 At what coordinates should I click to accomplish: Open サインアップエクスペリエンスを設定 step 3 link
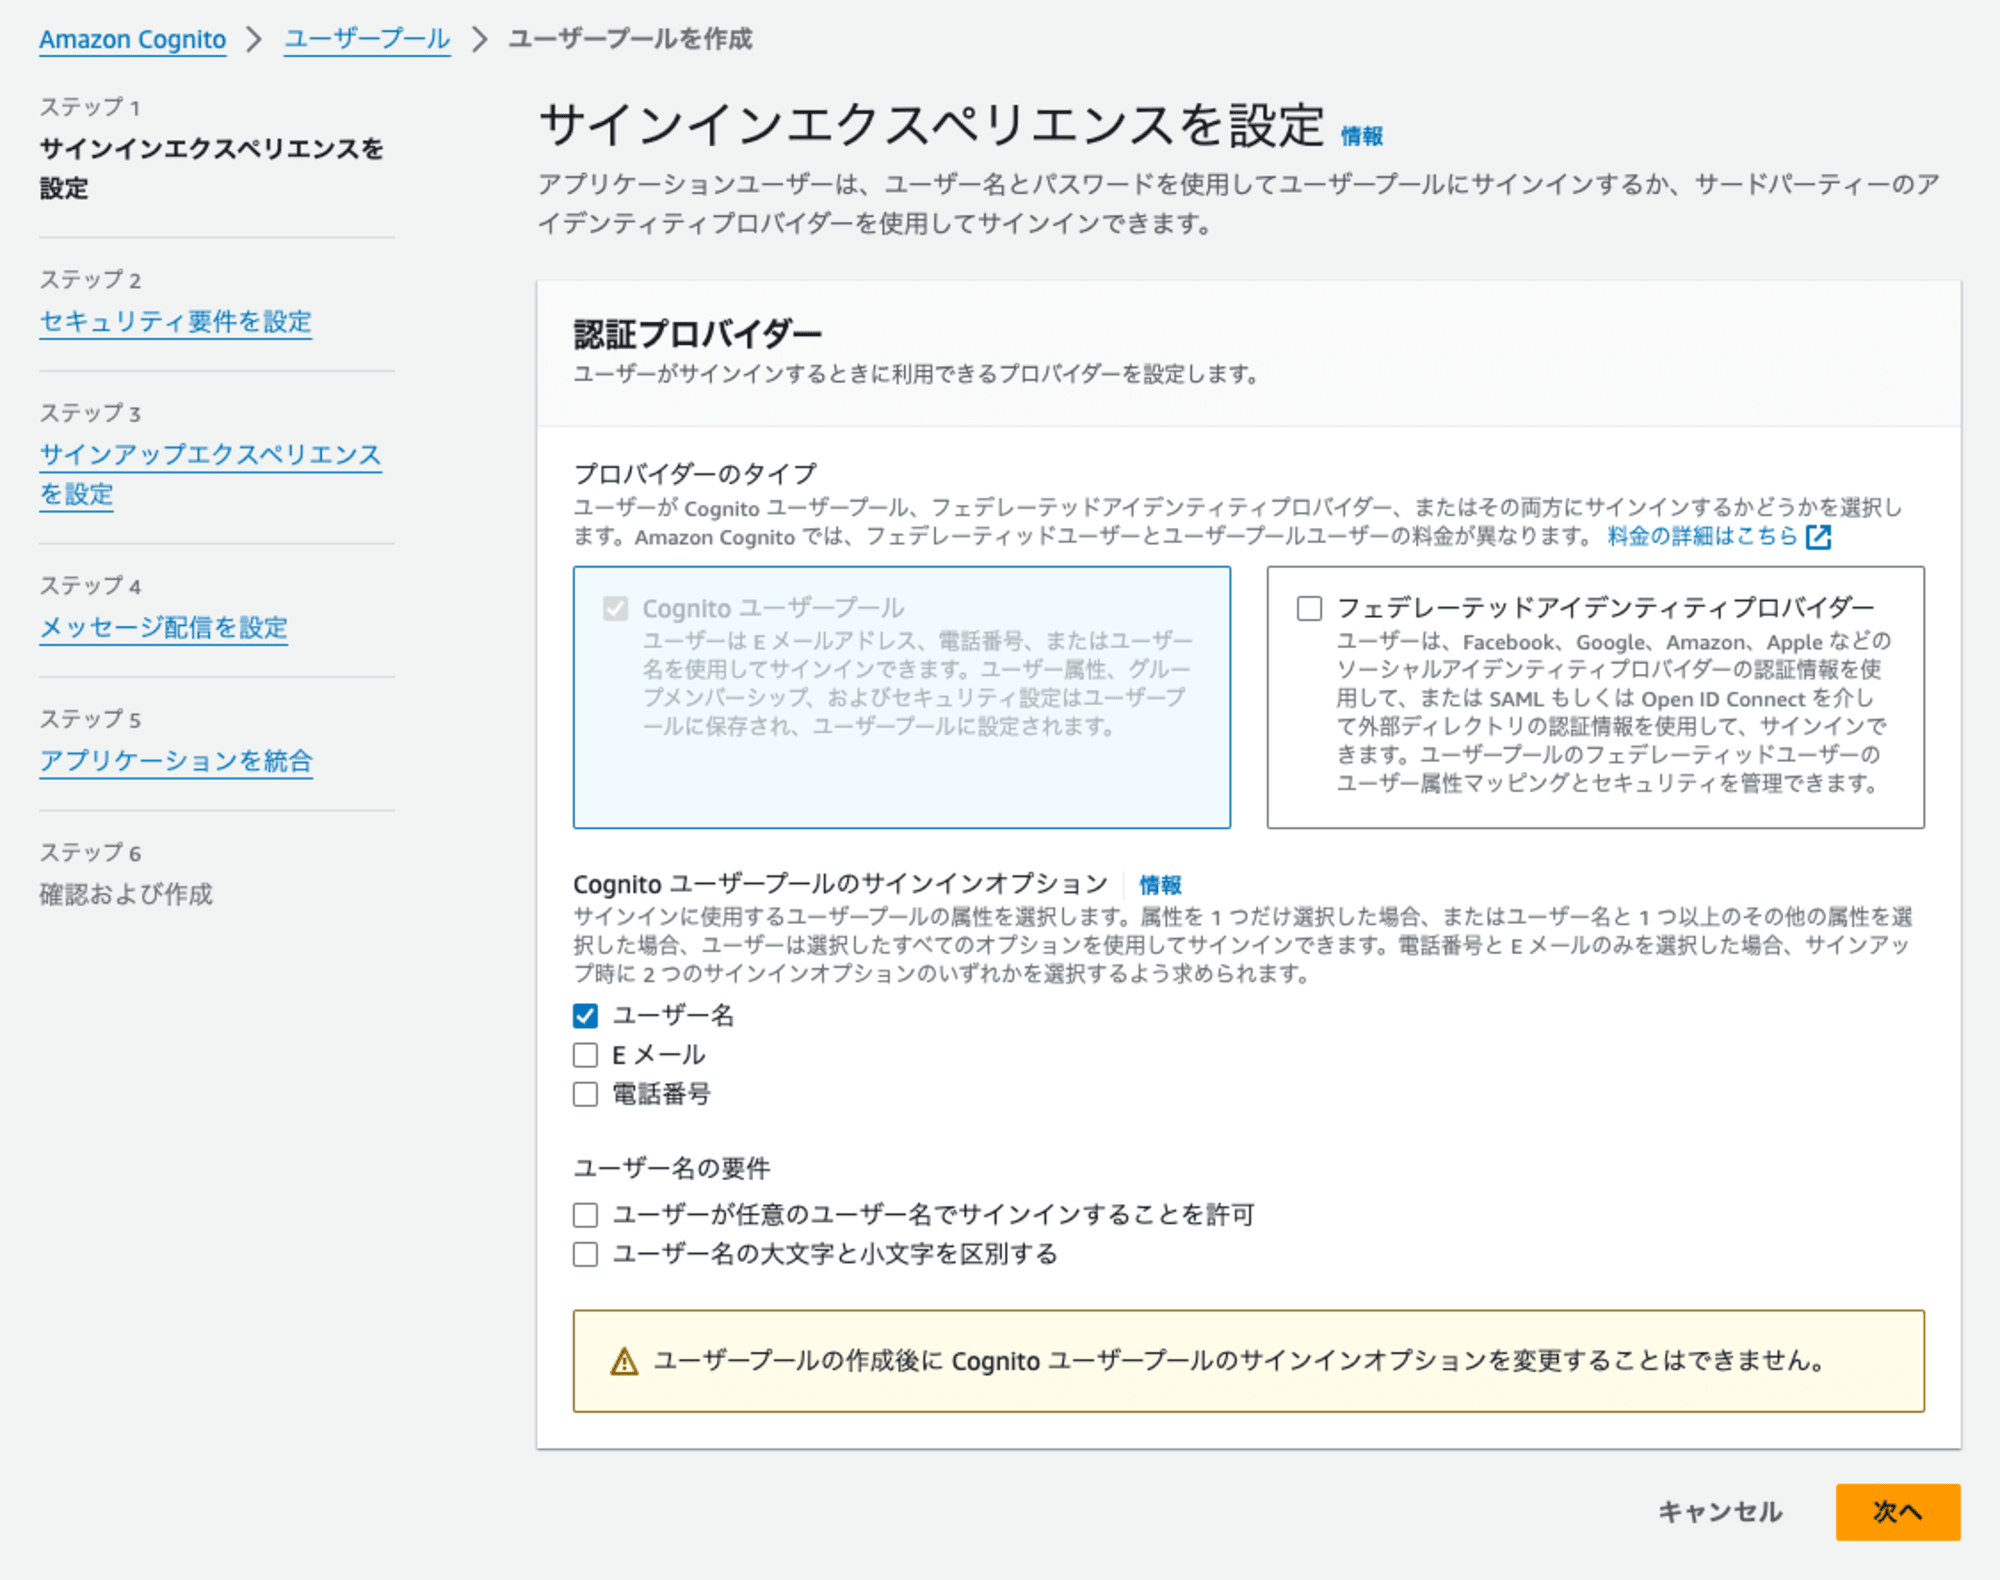pyautogui.click(x=210, y=474)
